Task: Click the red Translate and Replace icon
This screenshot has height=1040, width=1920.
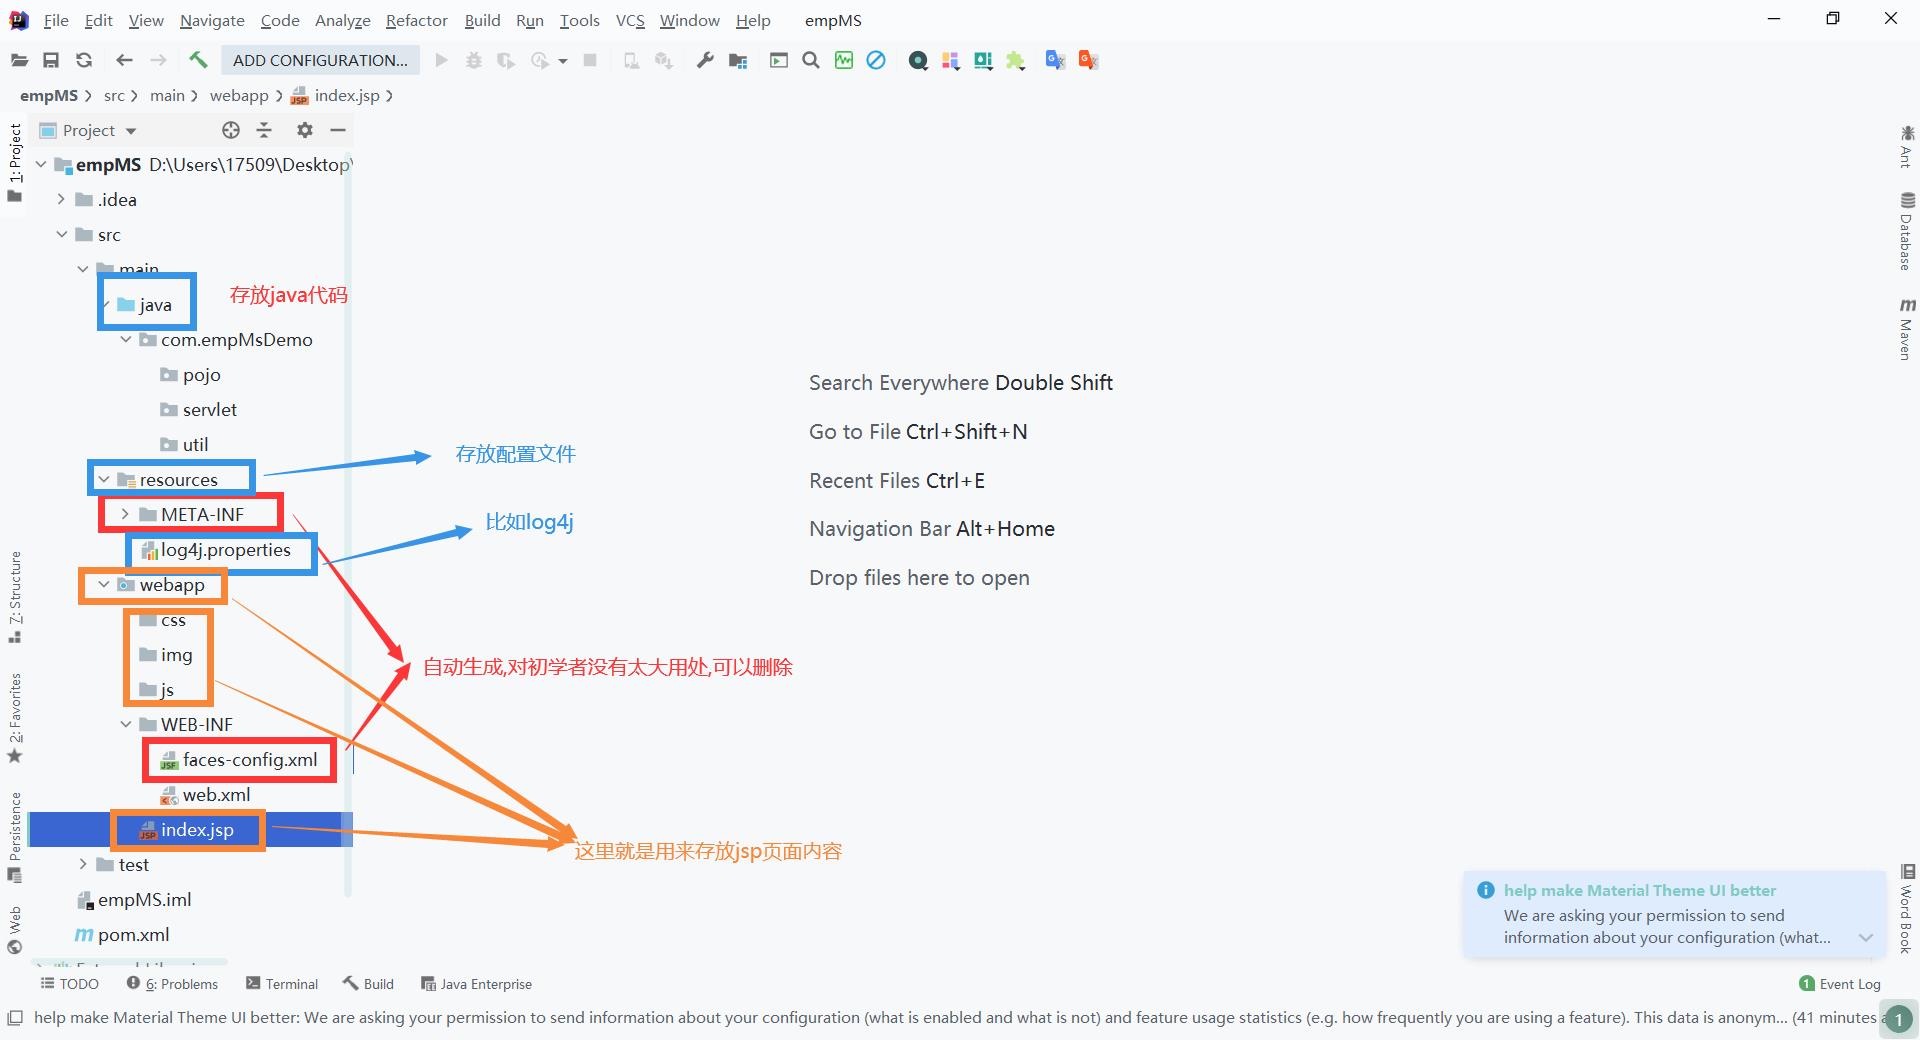Action: 1088,60
